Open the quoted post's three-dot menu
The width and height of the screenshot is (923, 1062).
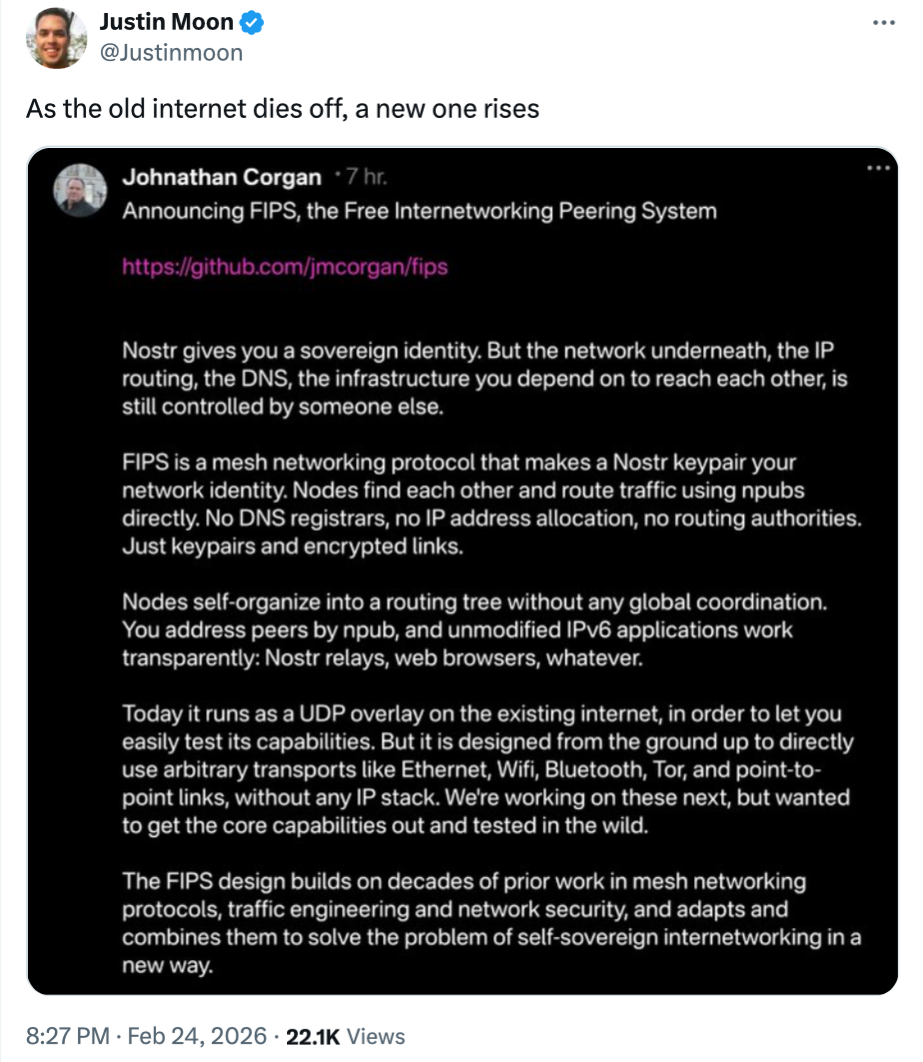coord(879,167)
